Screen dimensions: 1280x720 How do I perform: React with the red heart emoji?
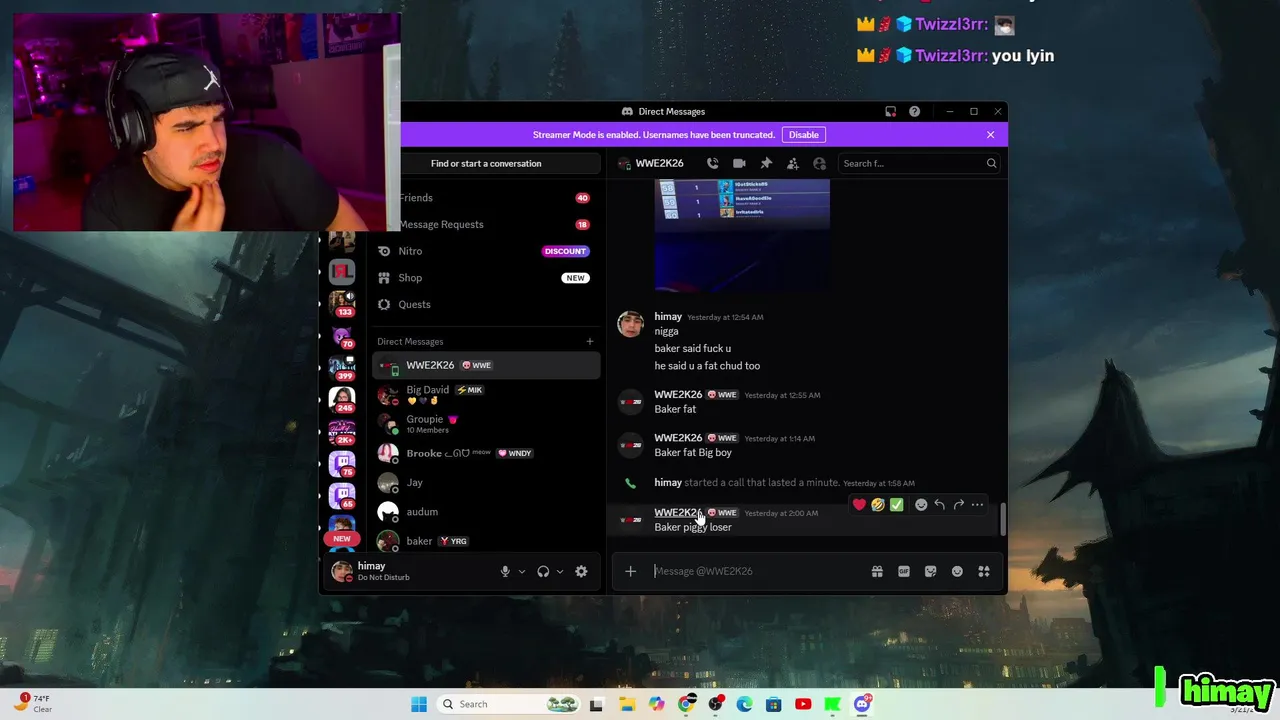[x=859, y=504]
